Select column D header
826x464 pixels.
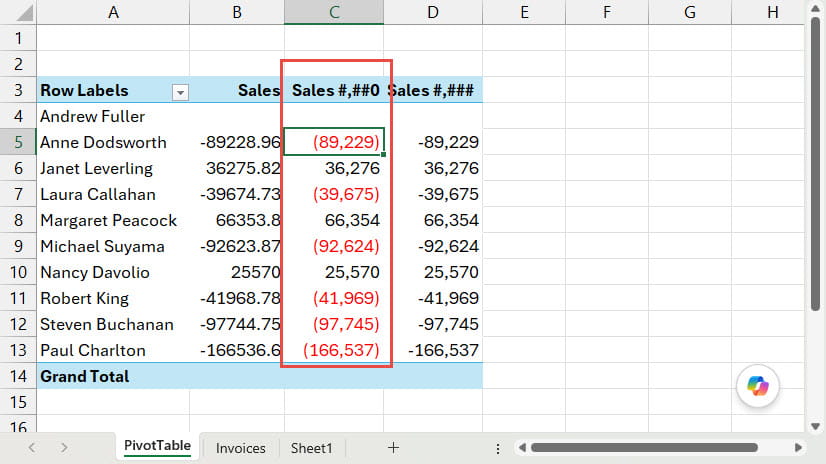433,12
